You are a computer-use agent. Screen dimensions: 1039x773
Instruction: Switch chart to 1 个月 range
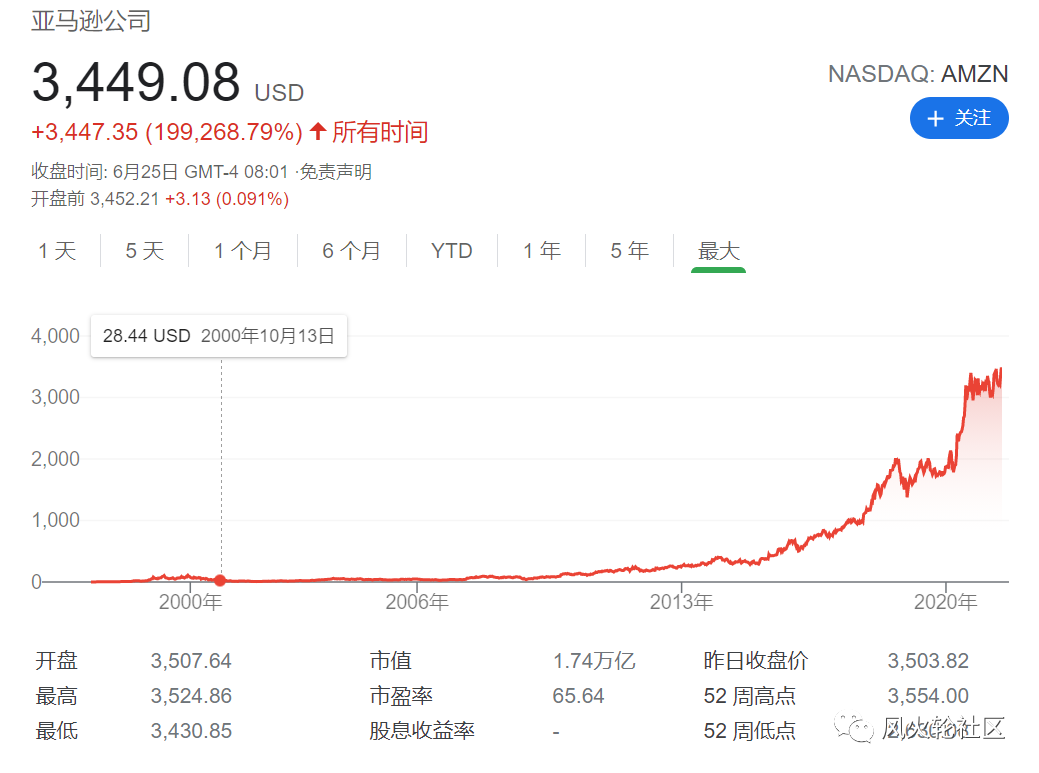(243, 251)
